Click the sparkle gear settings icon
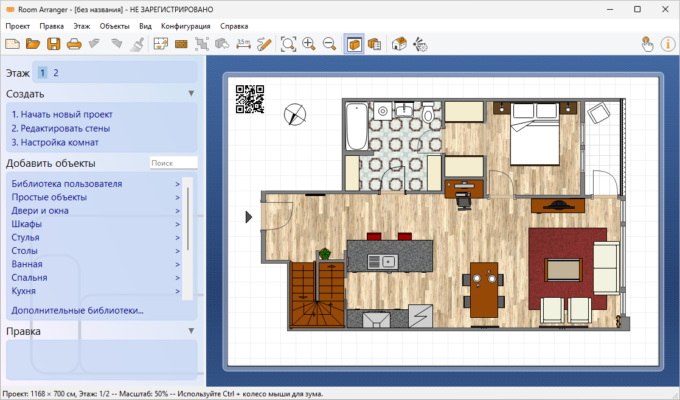The width and height of the screenshot is (680, 400). [x=420, y=44]
